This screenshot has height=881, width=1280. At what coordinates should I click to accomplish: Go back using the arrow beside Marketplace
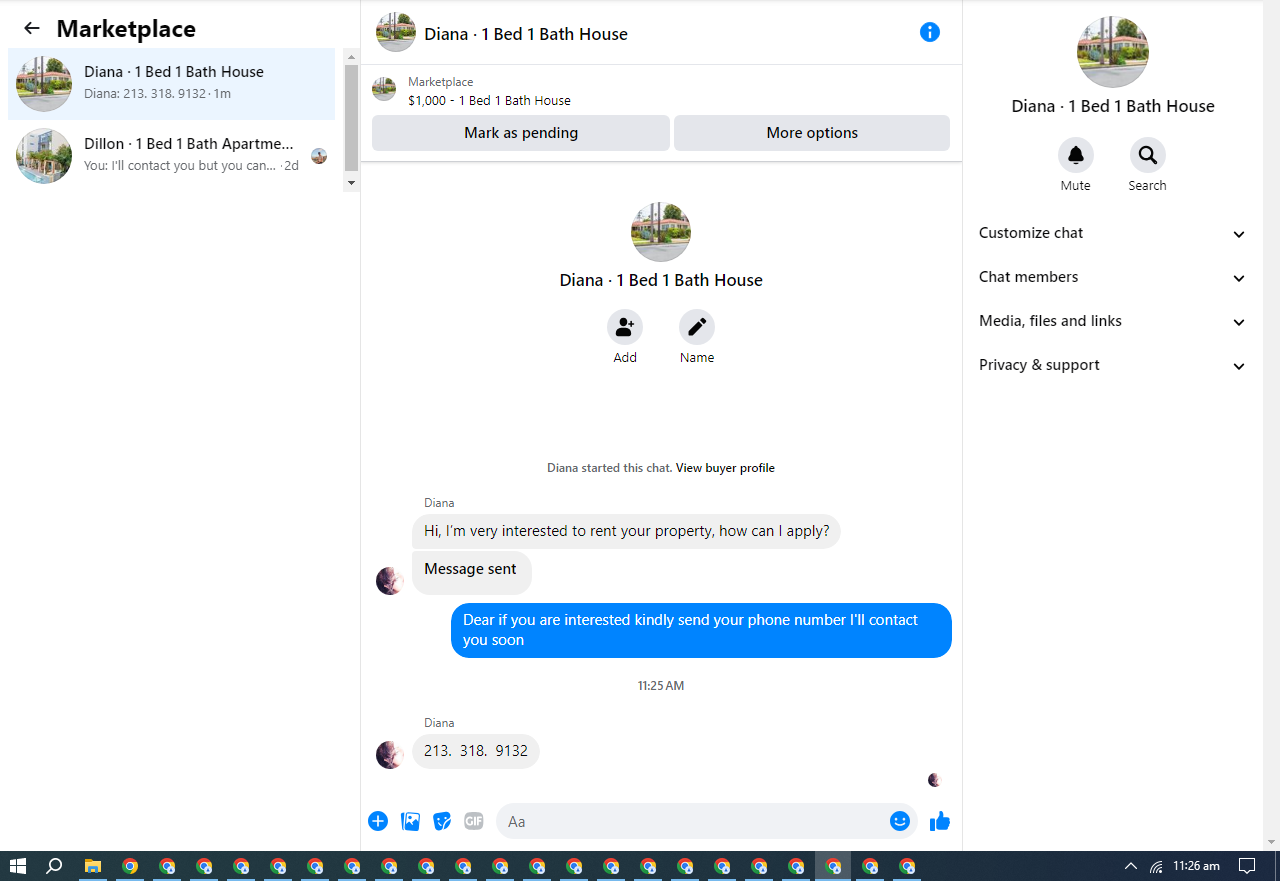(x=32, y=29)
